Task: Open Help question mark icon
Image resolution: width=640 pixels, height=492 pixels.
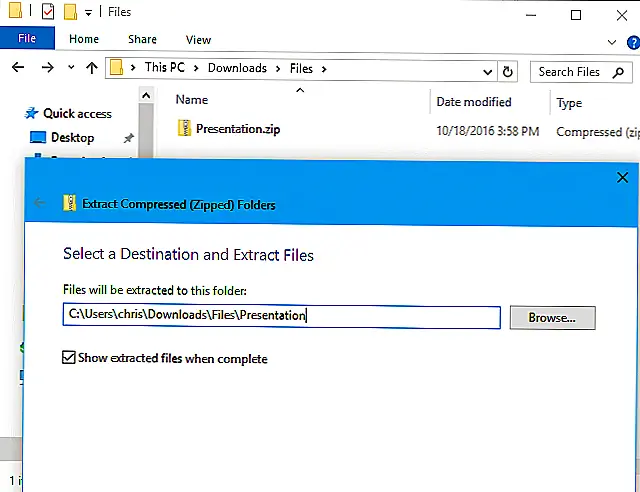Action: tap(633, 42)
